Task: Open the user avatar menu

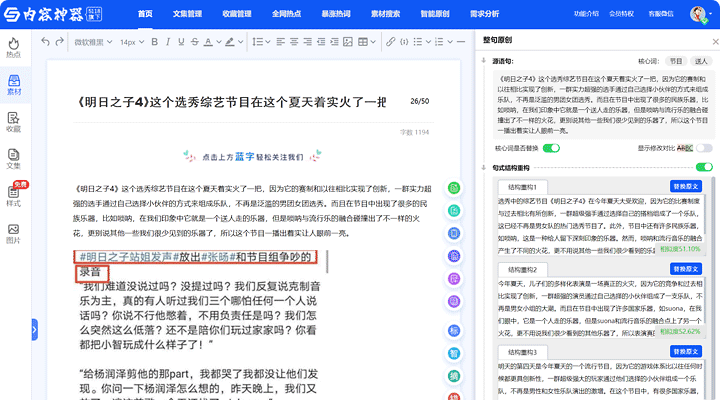Action: [x=700, y=14]
